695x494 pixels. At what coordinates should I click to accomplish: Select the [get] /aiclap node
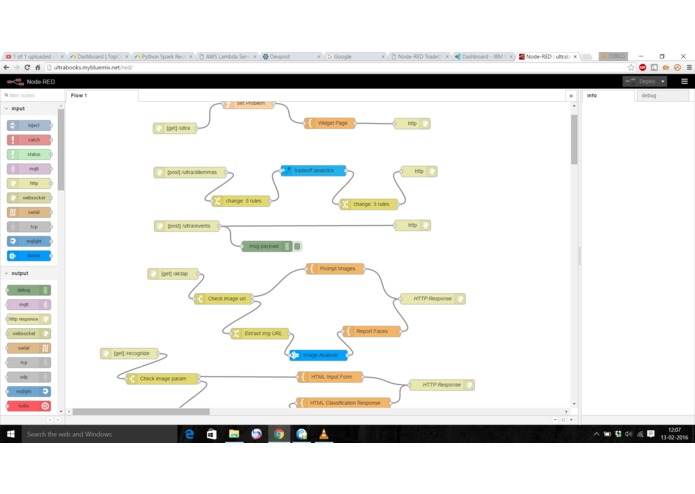[x=173, y=274]
